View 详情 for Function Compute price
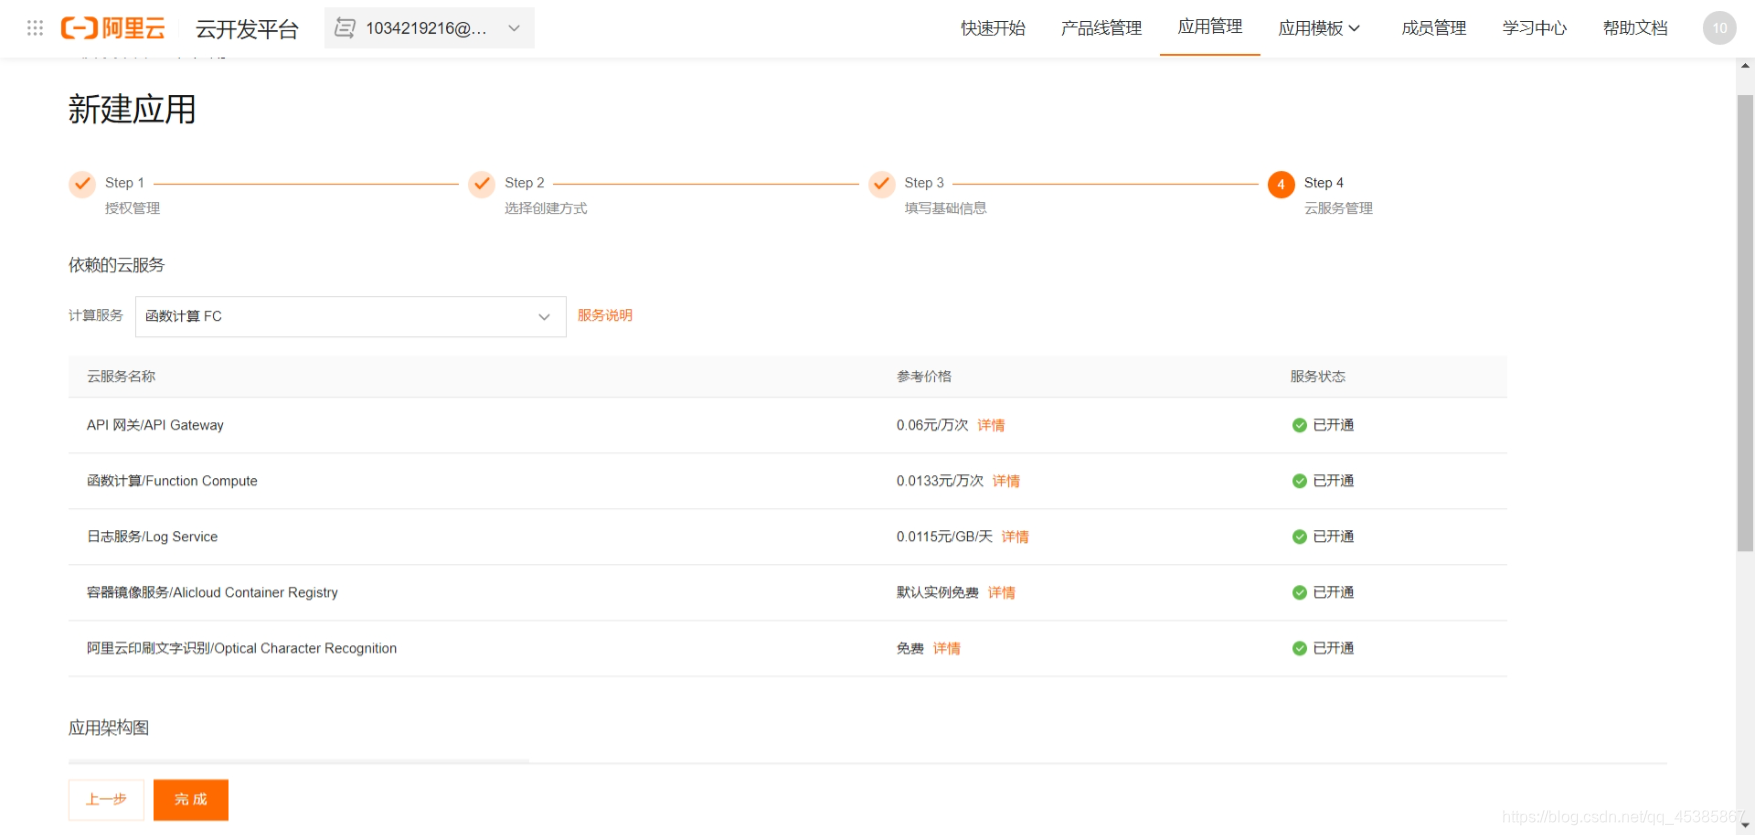 (1006, 481)
